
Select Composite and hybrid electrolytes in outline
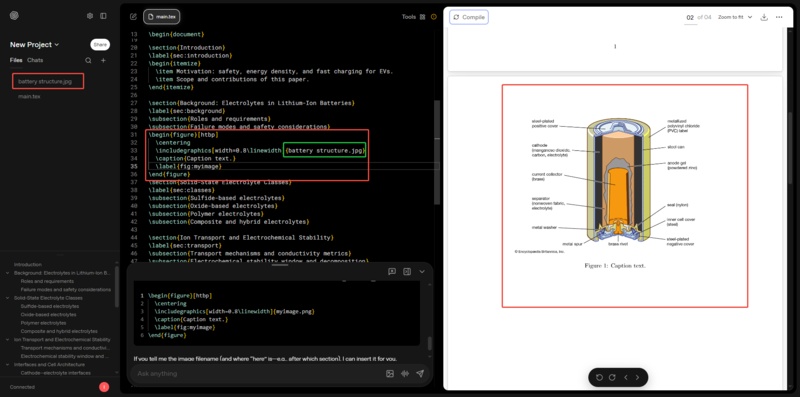[x=59, y=331]
